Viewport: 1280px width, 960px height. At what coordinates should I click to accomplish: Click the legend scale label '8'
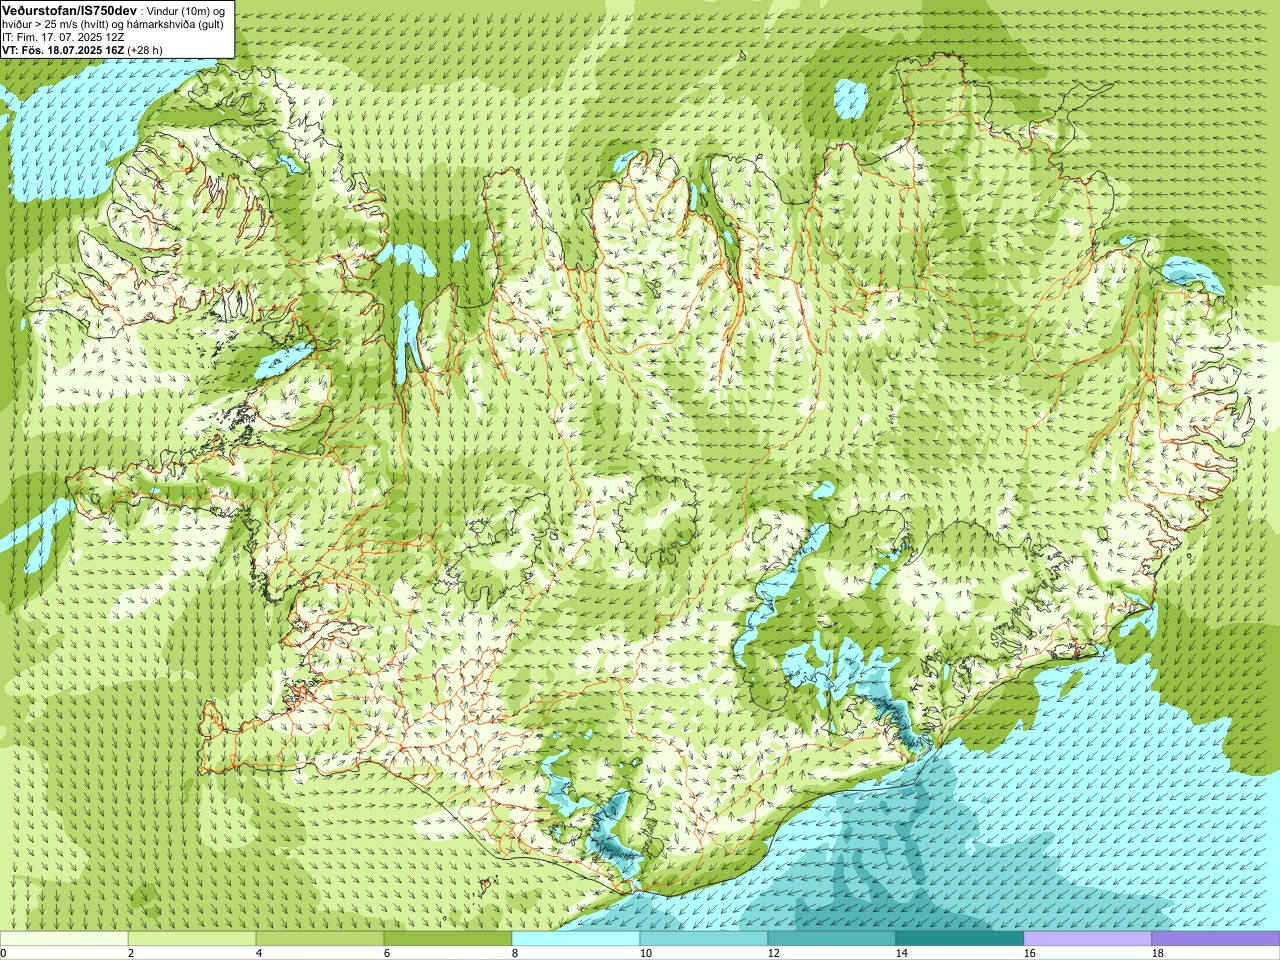click(x=515, y=953)
